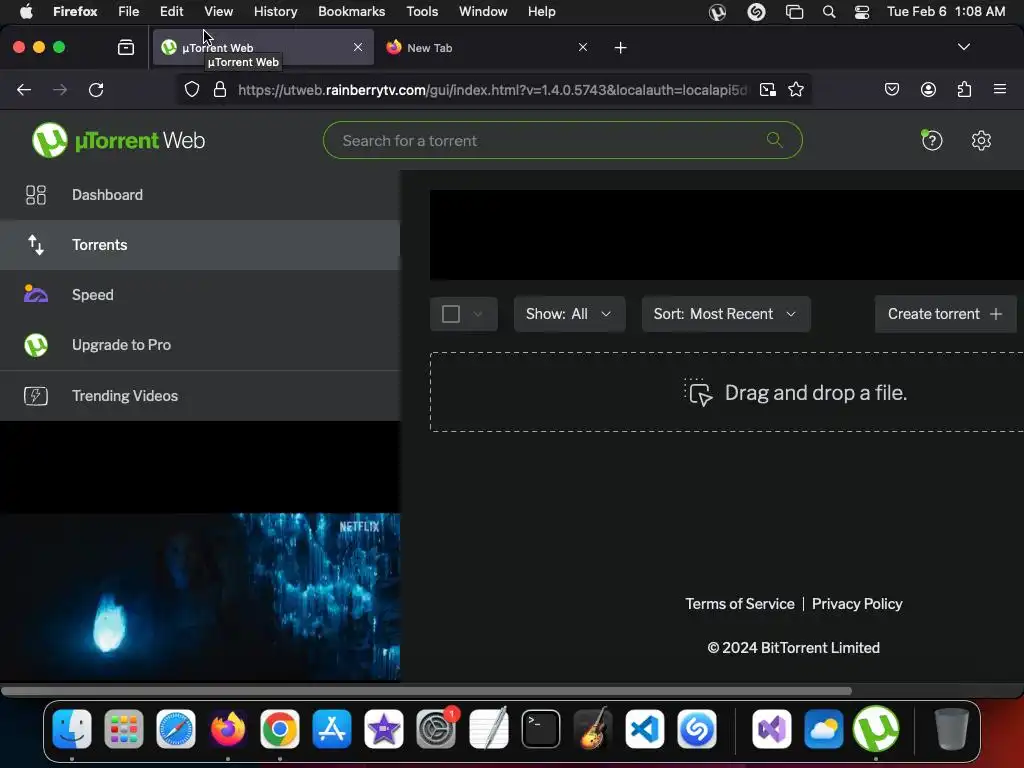Open the Extensions puzzle icon
This screenshot has width=1024, height=768.
point(964,89)
